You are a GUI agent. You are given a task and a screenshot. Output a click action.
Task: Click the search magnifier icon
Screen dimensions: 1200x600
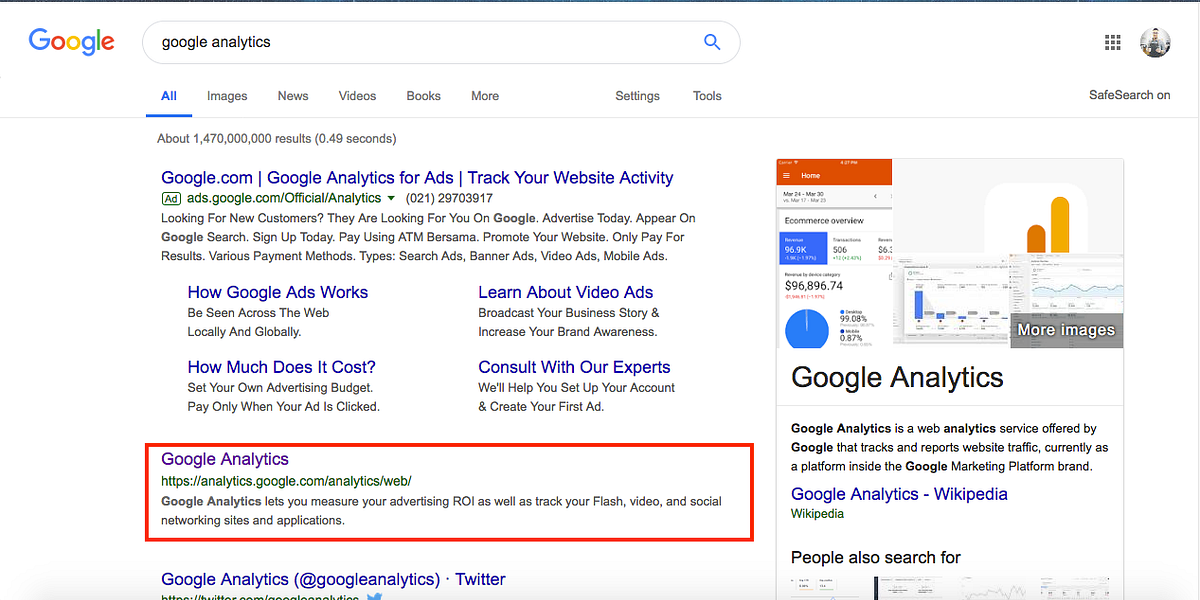(x=712, y=42)
